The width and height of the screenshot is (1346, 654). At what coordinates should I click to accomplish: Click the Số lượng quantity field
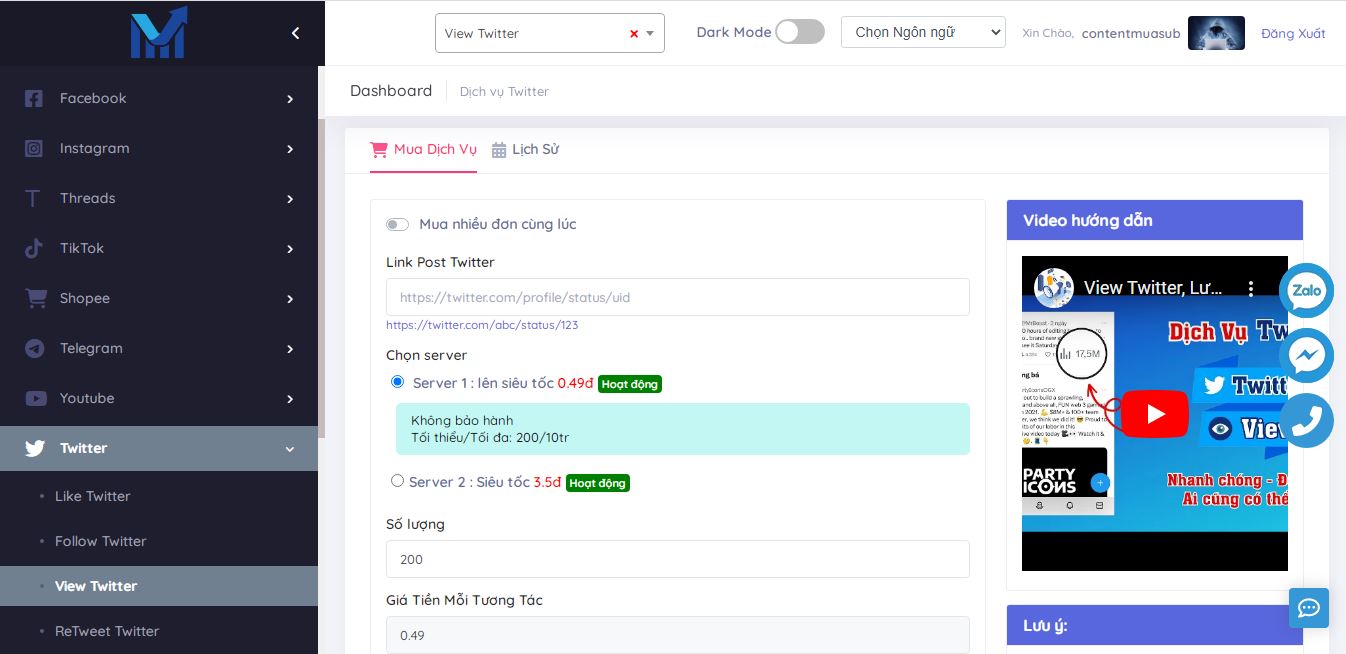(678, 559)
